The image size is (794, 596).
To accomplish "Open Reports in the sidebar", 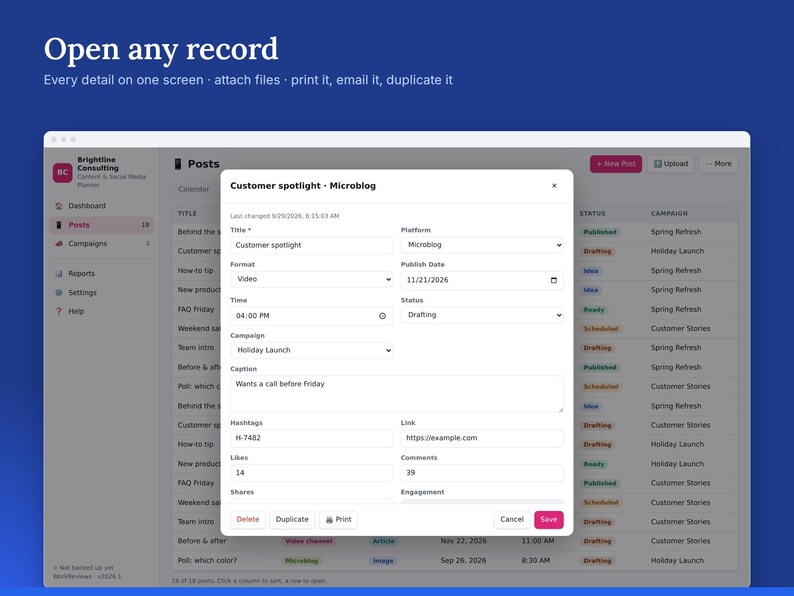I will coord(102,273).
